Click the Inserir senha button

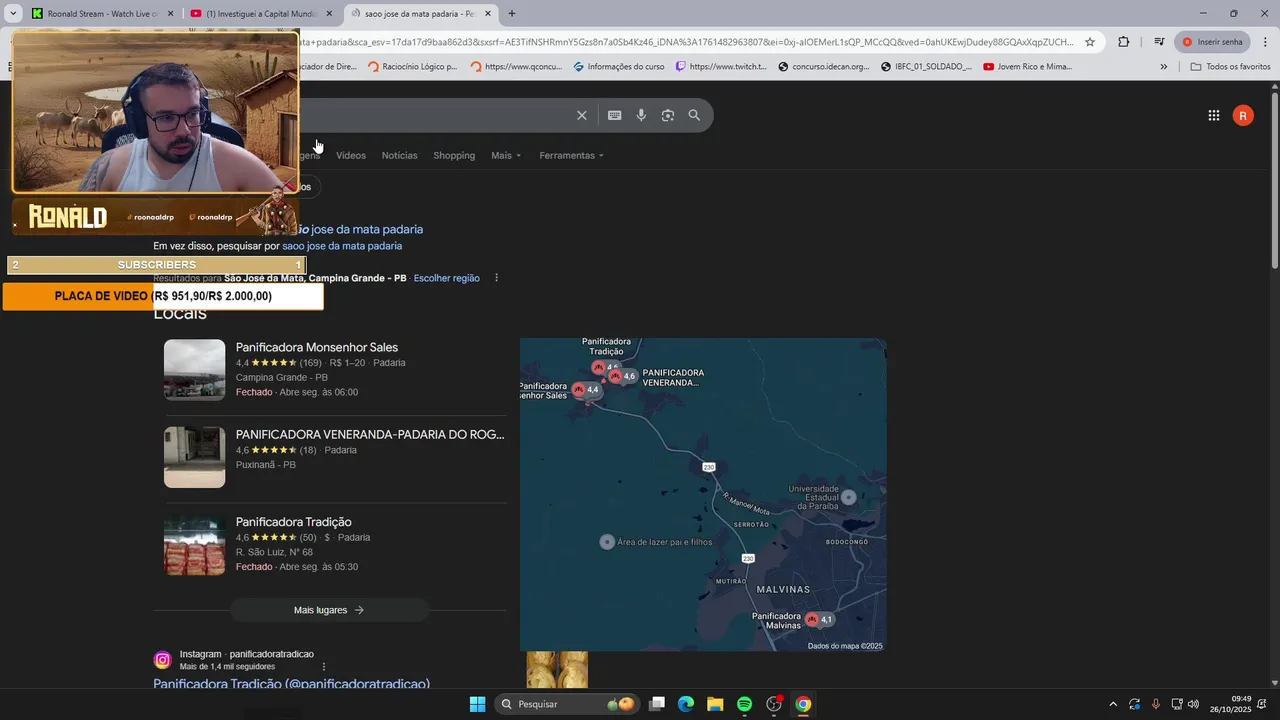coord(1212,42)
